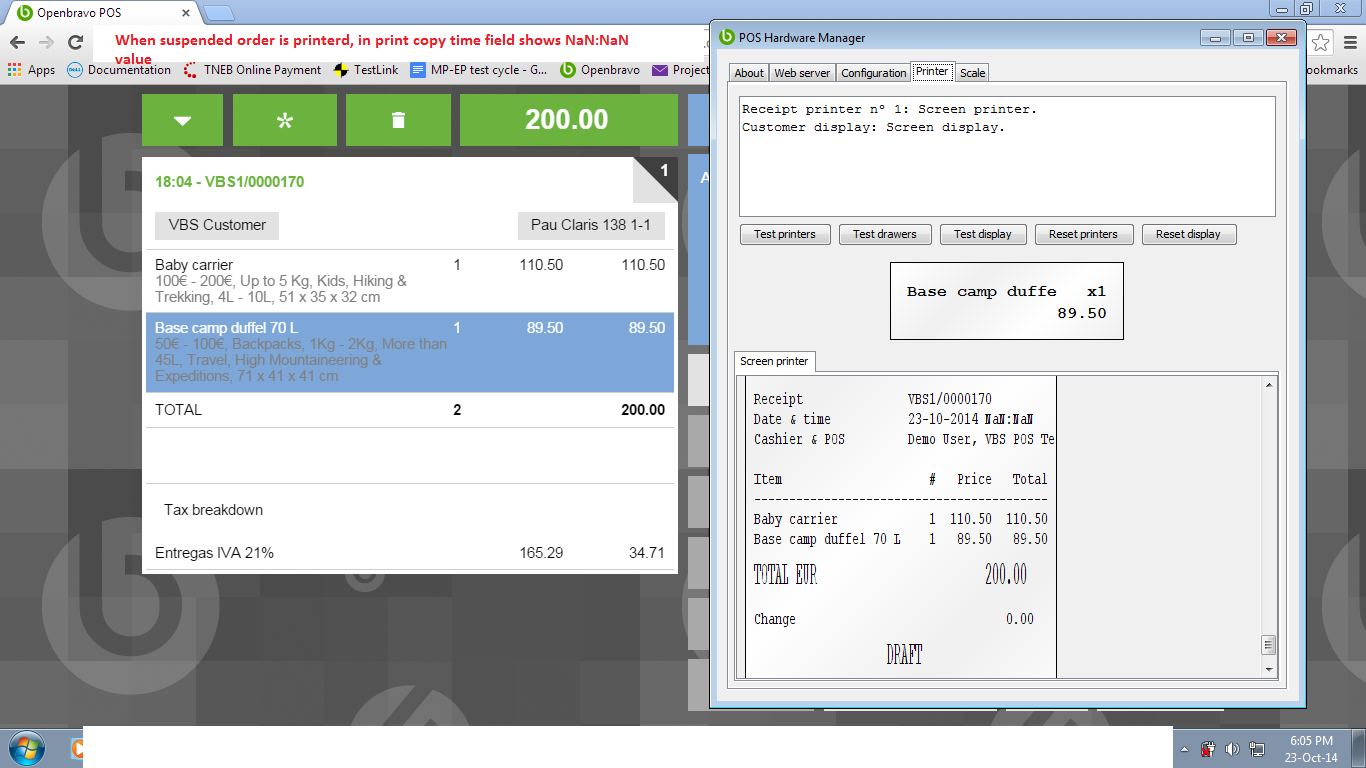Screen dimensions: 1366x768
Task: Open the green dropdown arrow menu button
Action: tap(182, 120)
